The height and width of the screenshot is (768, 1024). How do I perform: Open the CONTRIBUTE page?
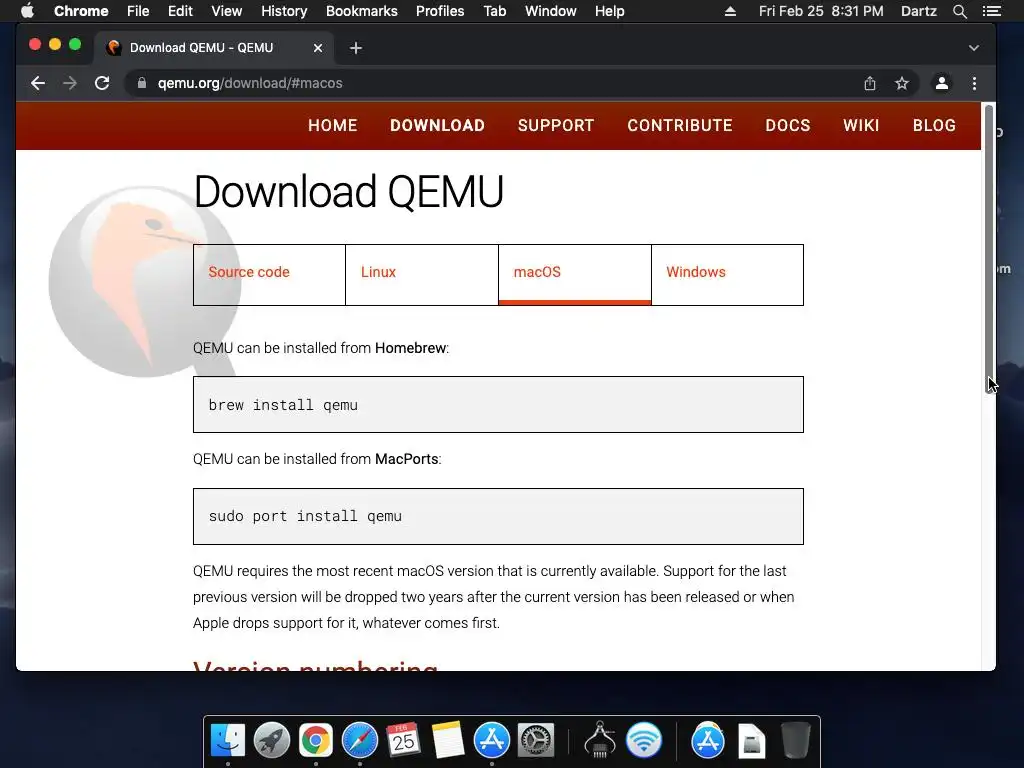pyautogui.click(x=680, y=125)
